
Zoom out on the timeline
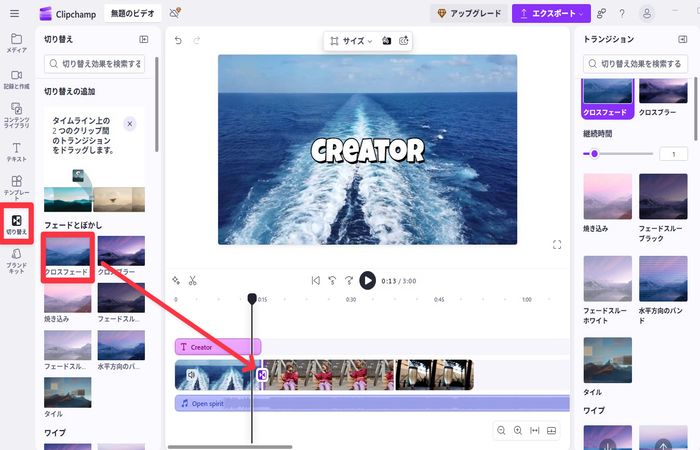pos(500,430)
